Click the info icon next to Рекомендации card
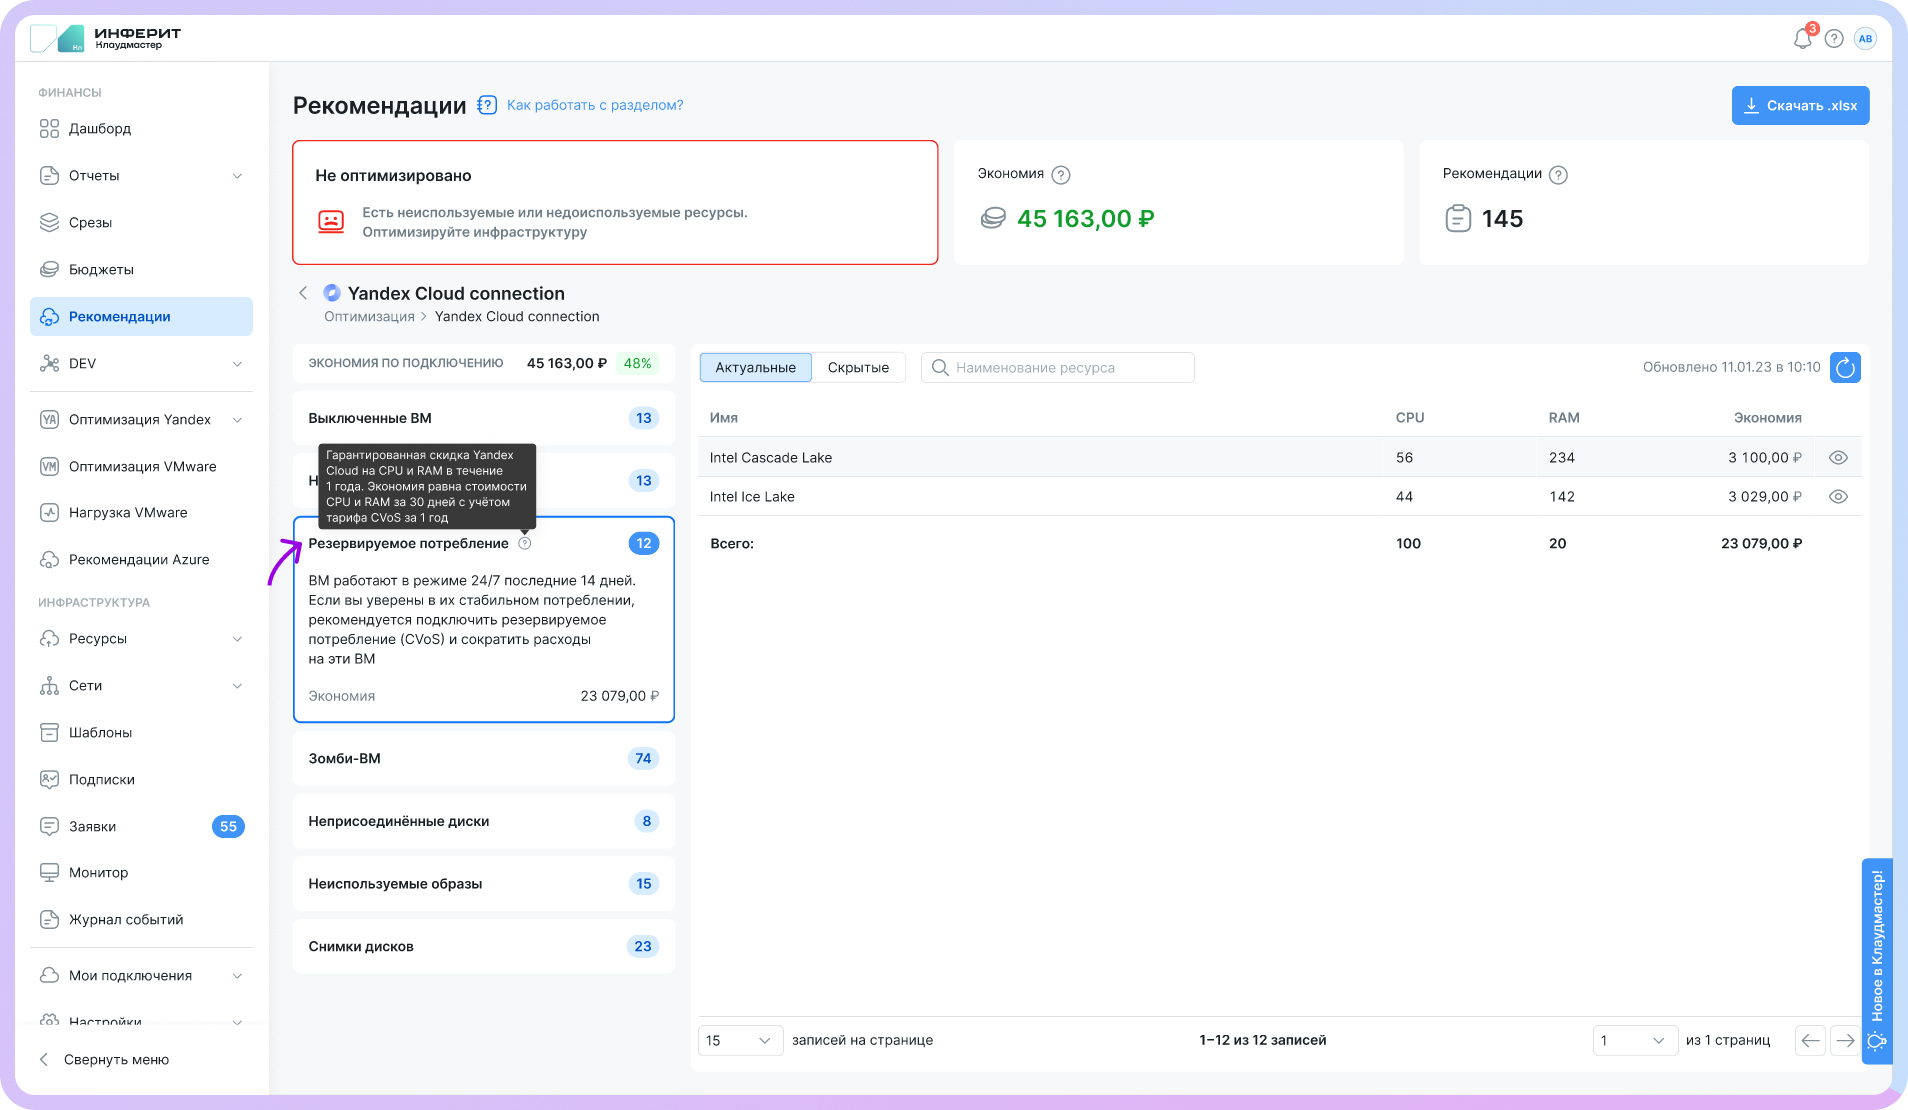This screenshot has height=1110, width=1908. pyautogui.click(x=1558, y=175)
